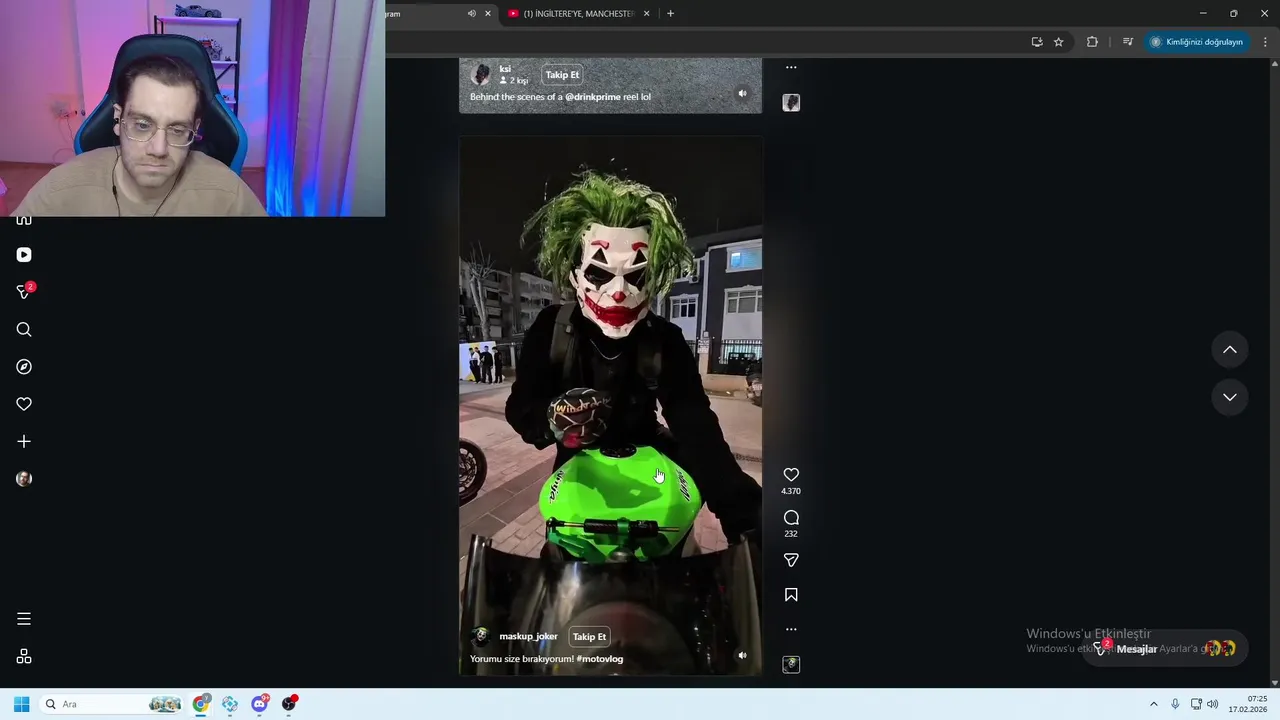Open volume control in system tray
The image size is (1280, 720).
click(1213, 704)
